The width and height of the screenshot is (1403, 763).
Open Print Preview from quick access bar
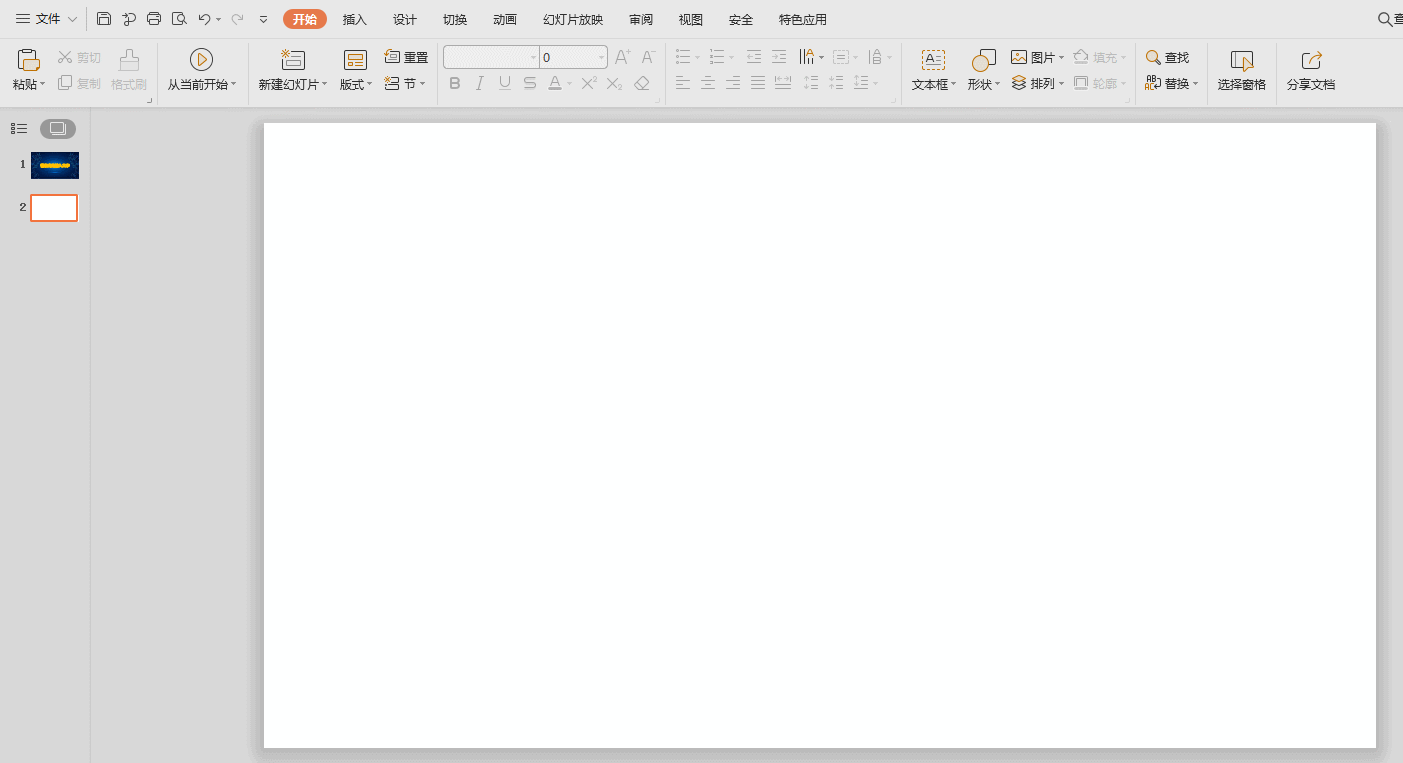click(179, 19)
